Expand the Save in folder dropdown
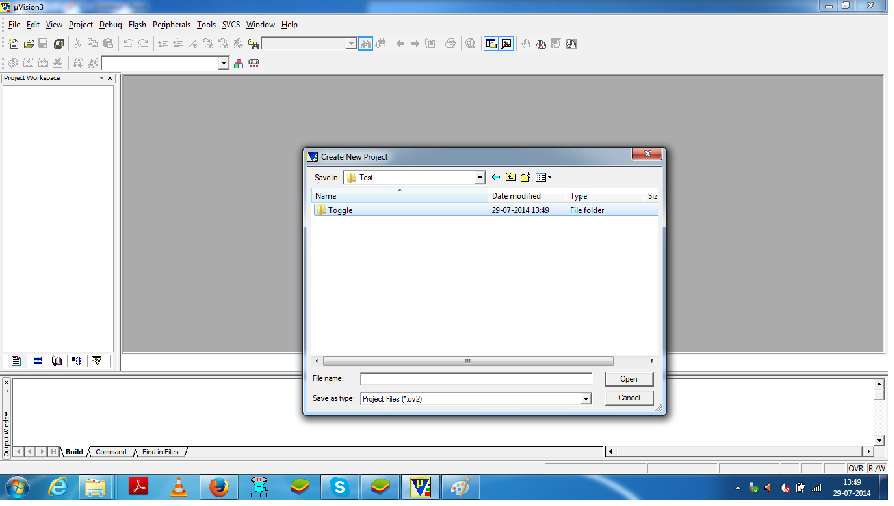894x506 pixels. [479, 177]
